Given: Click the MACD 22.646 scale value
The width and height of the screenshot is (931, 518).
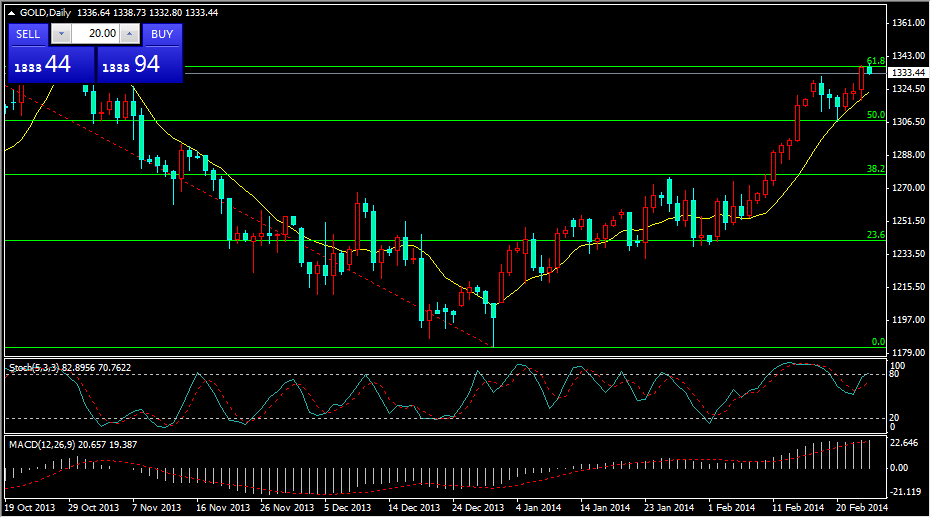Looking at the screenshot, I should tap(904, 443).
